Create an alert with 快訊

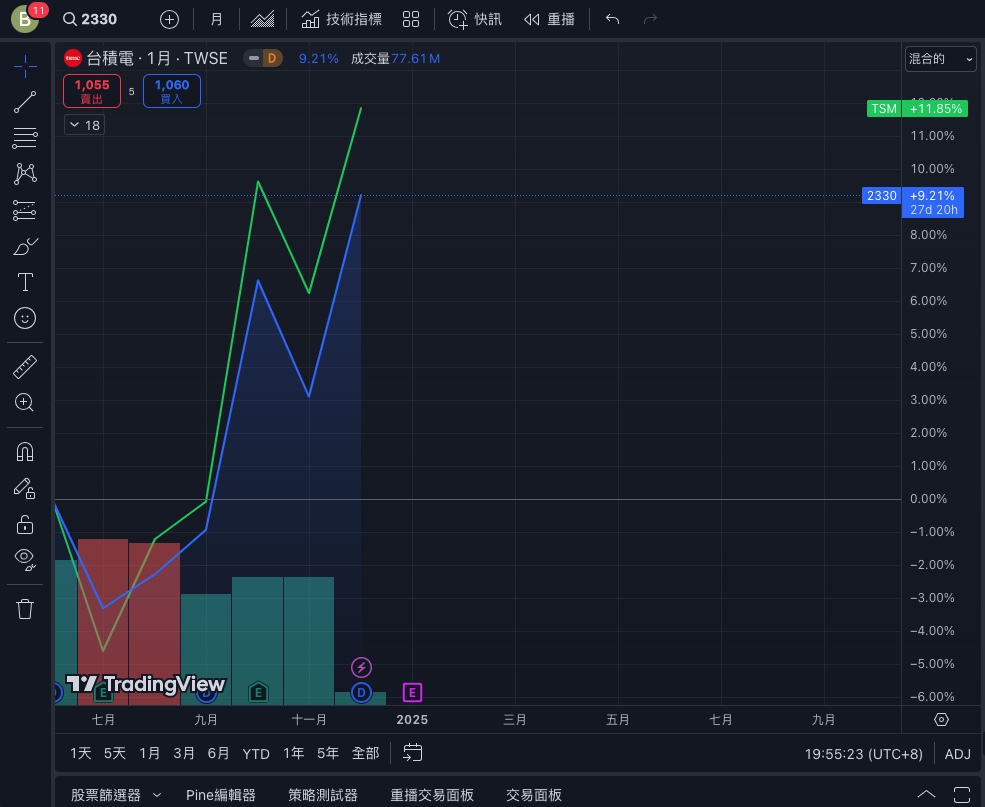(x=475, y=19)
